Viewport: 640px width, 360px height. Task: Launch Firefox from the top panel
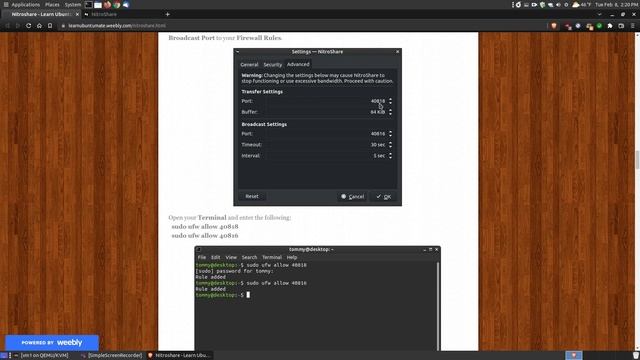tap(107, 4)
